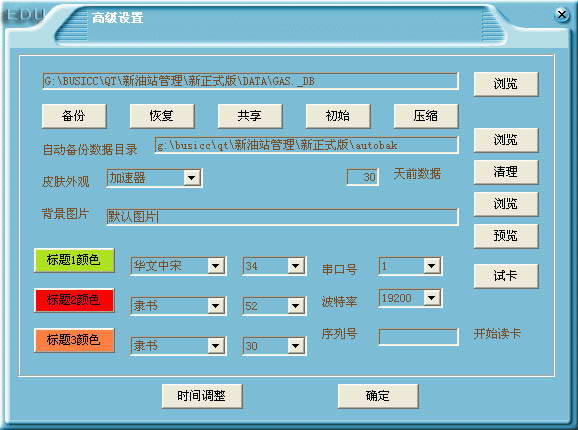Click the 清理 button
This screenshot has height=430, width=578.
point(506,172)
